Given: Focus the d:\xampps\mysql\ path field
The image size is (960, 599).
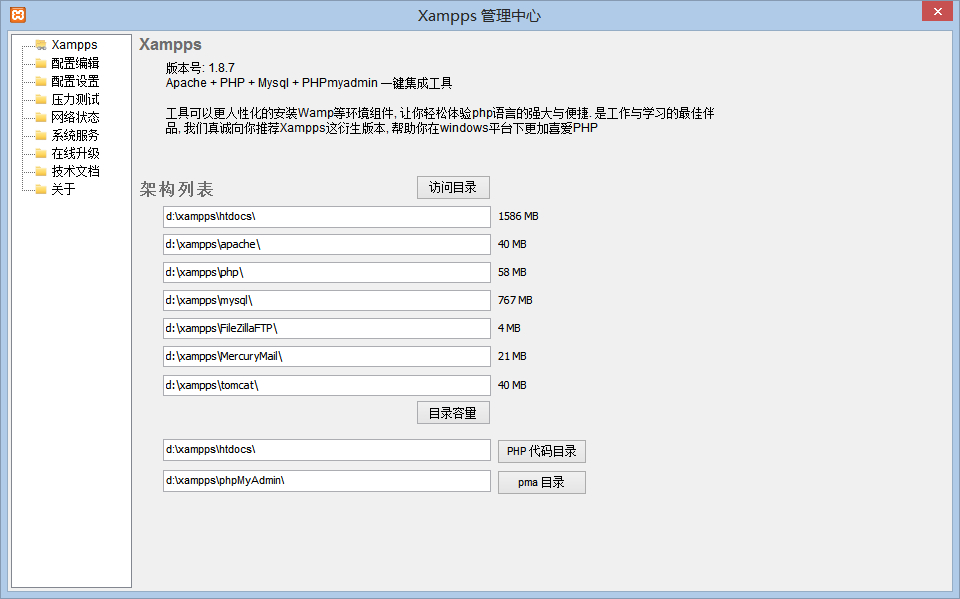Looking at the screenshot, I should 327,301.
